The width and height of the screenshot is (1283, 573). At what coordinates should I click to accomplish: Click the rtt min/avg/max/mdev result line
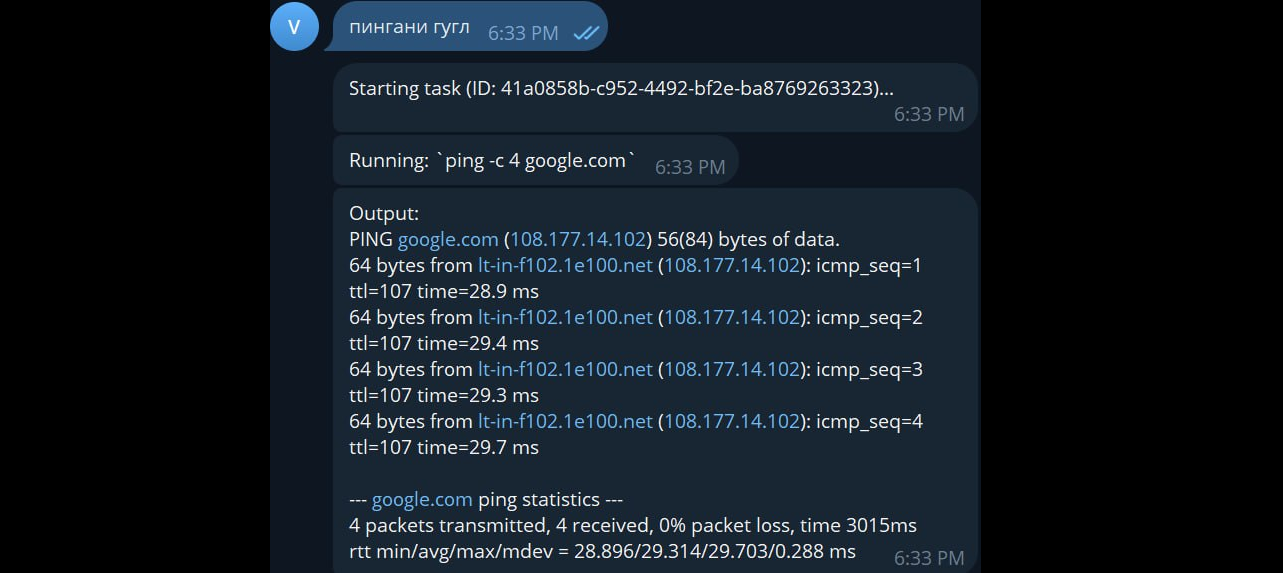point(602,552)
